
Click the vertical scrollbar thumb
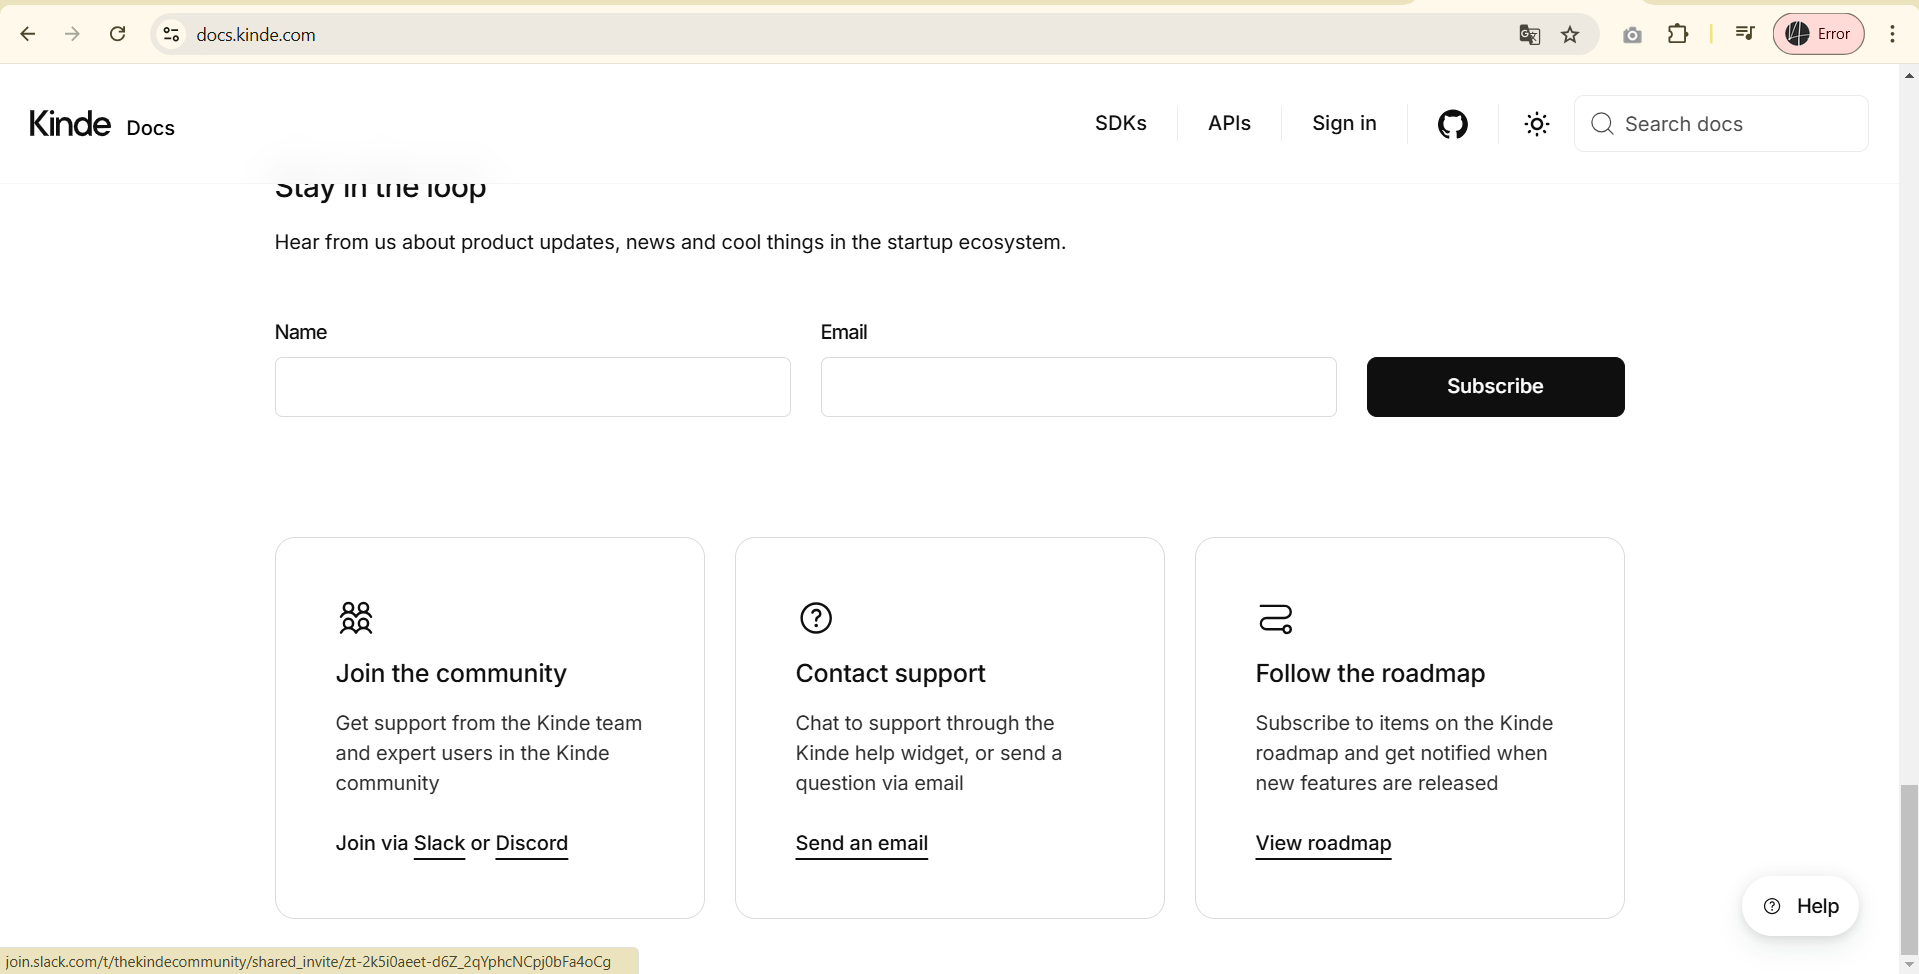pyautogui.click(x=1910, y=870)
